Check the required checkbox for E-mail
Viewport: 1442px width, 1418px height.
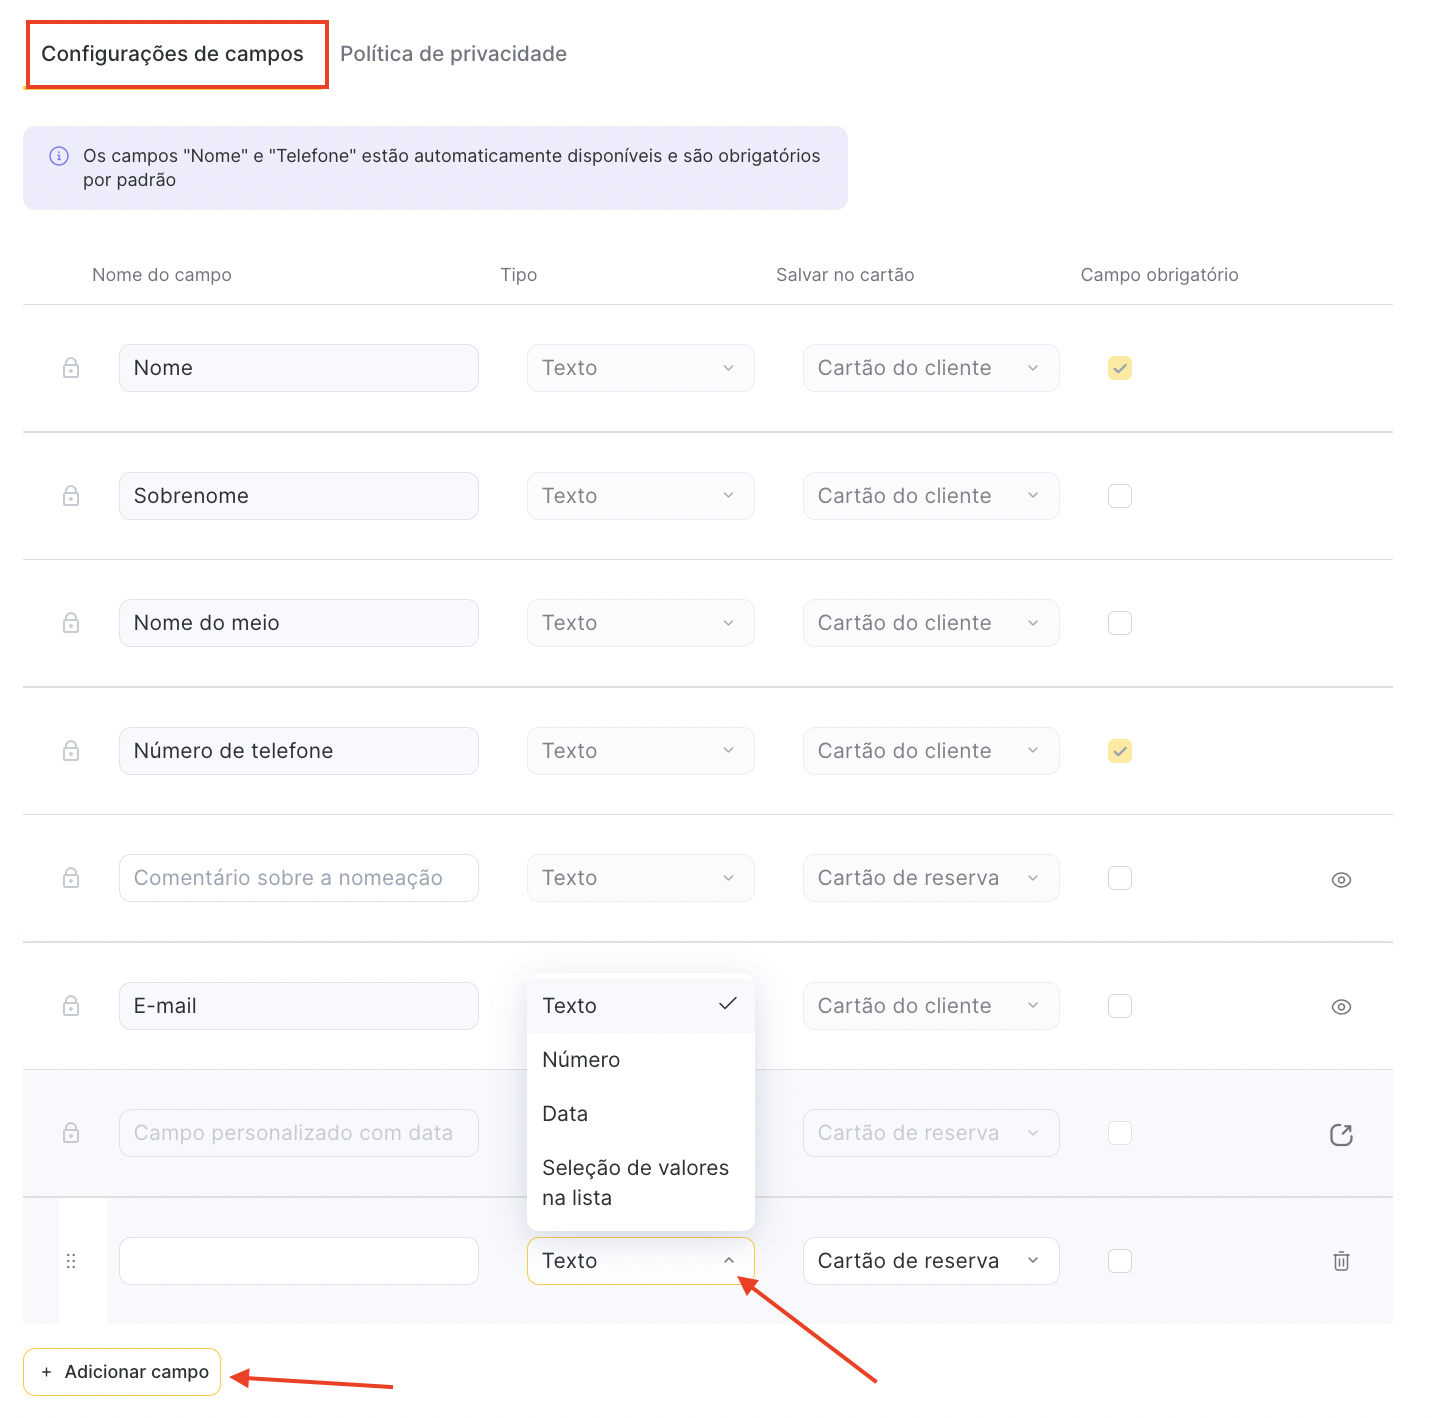pos(1120,1006)
